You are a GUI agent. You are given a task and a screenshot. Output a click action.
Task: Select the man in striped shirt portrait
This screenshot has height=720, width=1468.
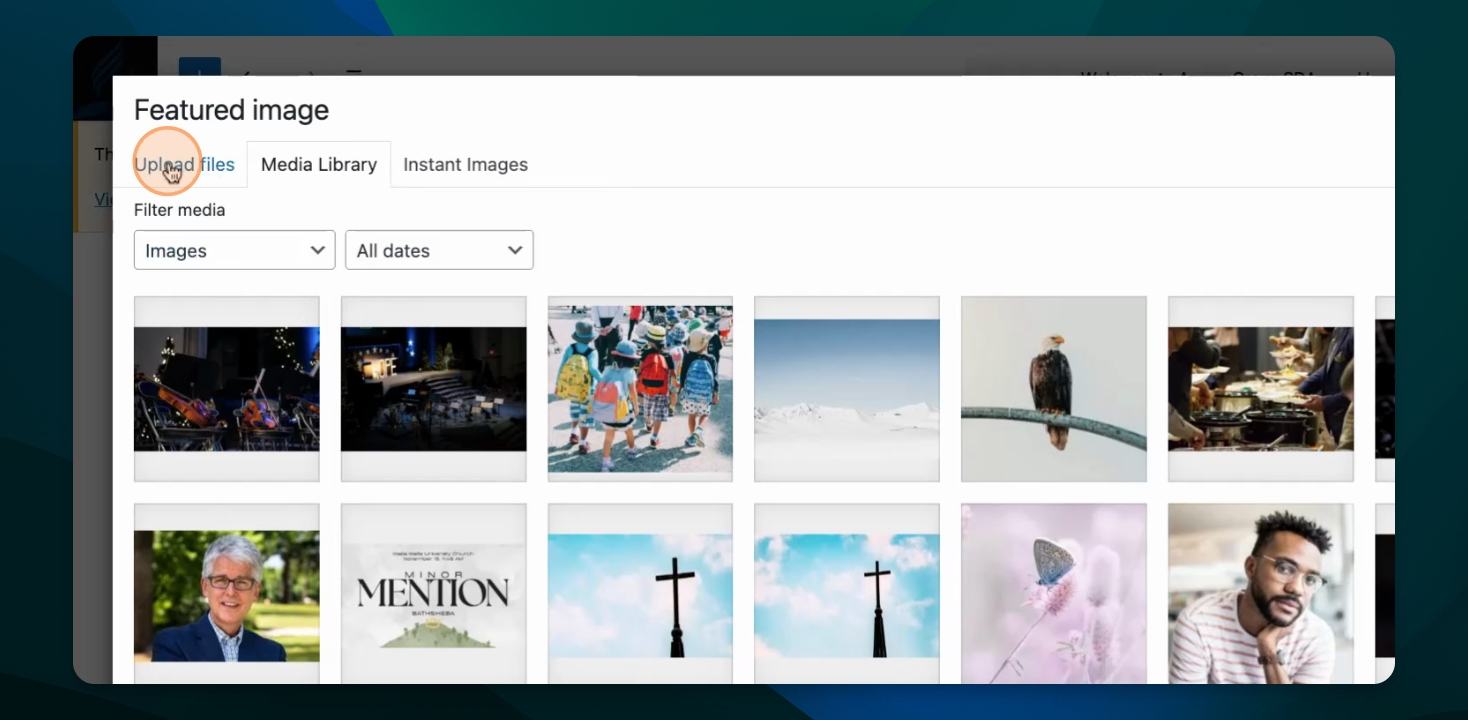coord(1260,594)
